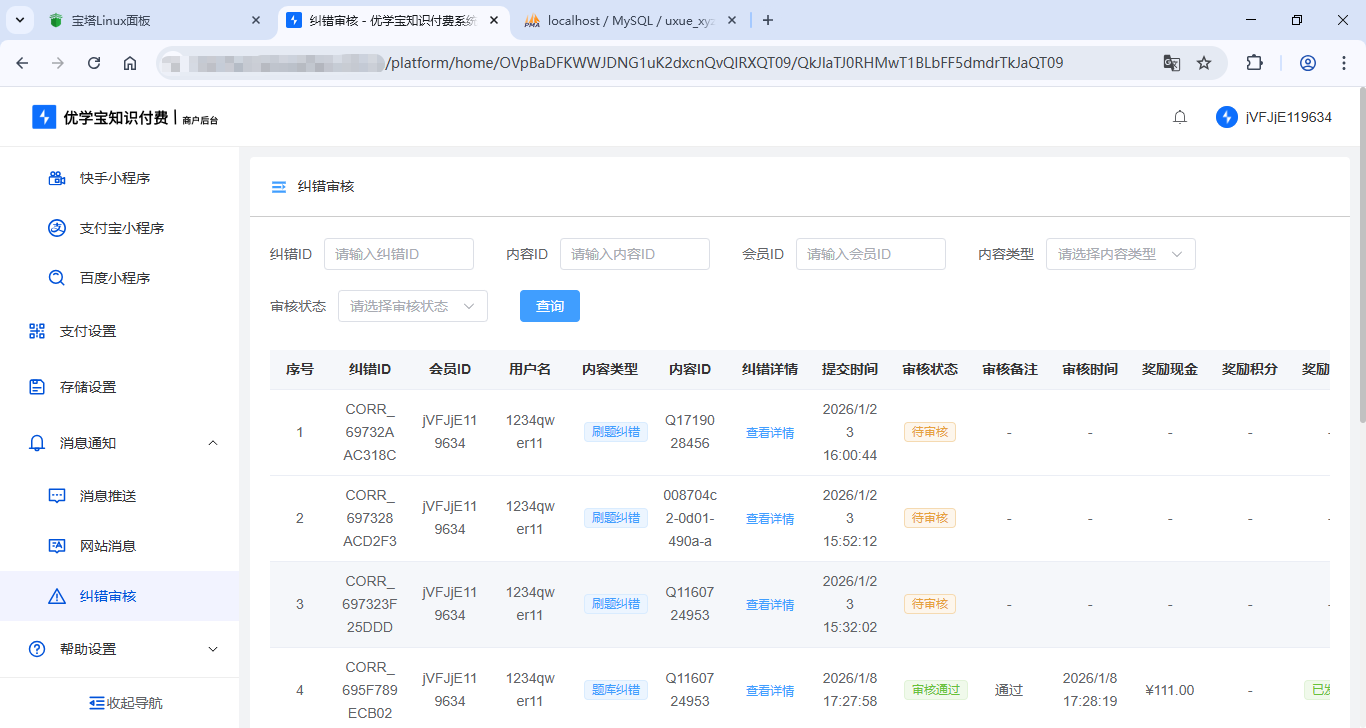Click 收起导航 to collapse the sidebar
The width and height of the screenshot is (1366, 728).
click(x=125, y=703)
